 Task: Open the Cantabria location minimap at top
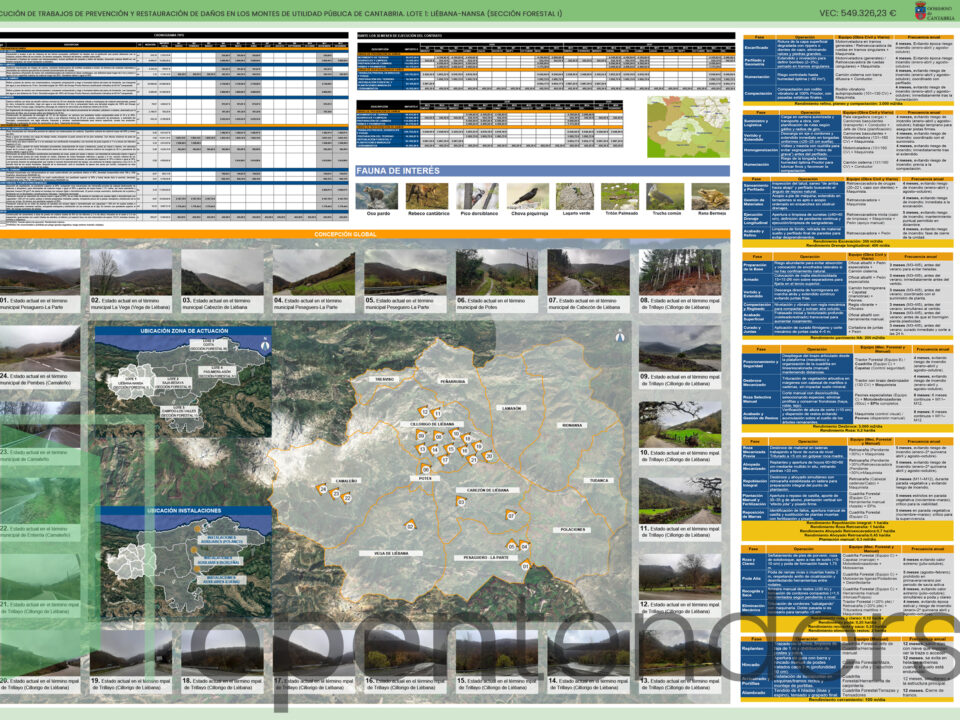689,127
